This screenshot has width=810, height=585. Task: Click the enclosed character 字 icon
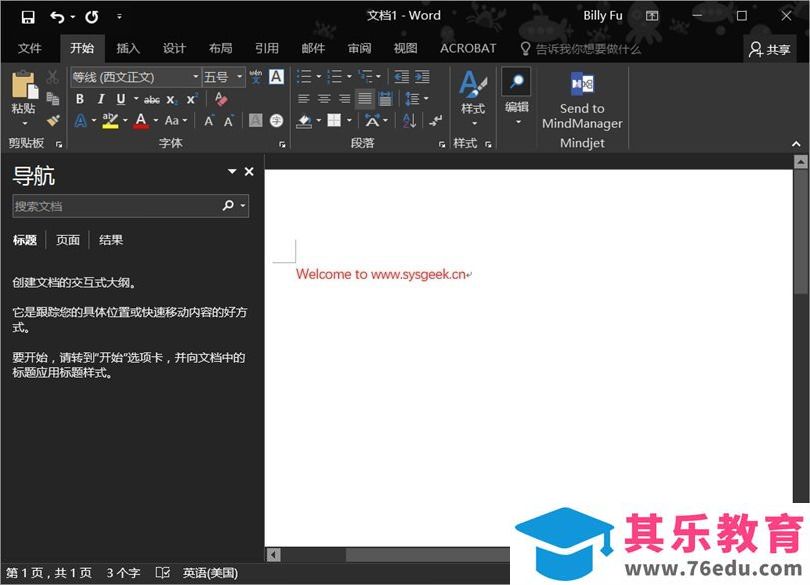click(277, 120)
